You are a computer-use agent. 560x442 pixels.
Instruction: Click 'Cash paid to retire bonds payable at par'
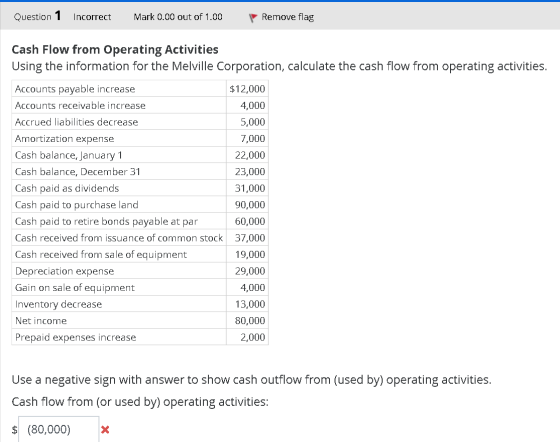[106, 221]
